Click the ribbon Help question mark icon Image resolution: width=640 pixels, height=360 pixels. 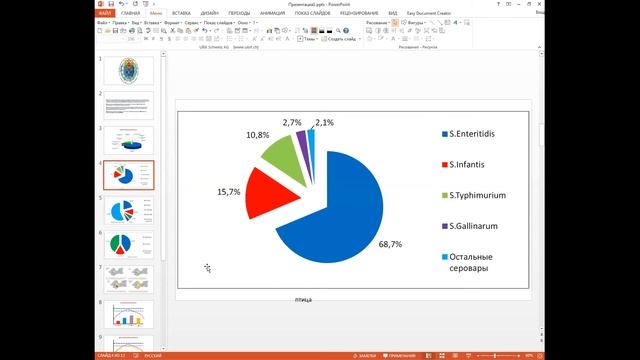tap(498, 4)
